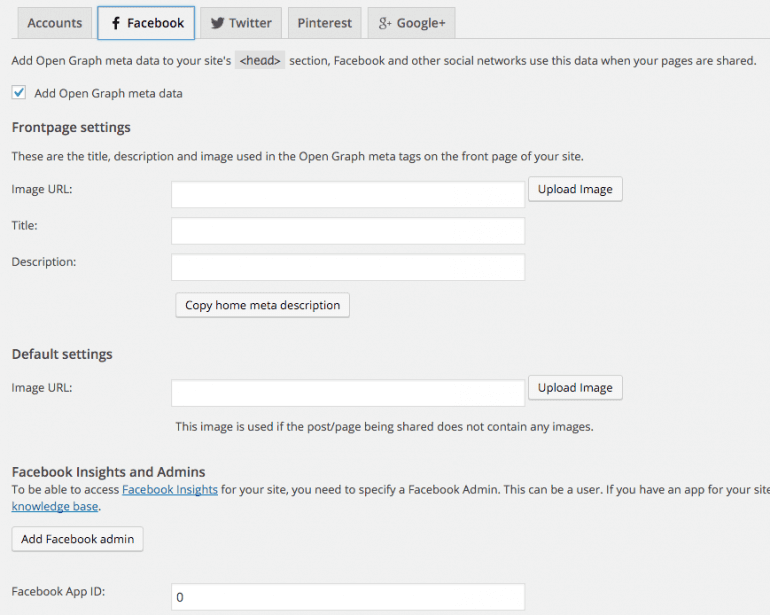Screen dimensions: 770x615
Task: Click the Google+ g+ icon on tab
Action: pos(385,23)
